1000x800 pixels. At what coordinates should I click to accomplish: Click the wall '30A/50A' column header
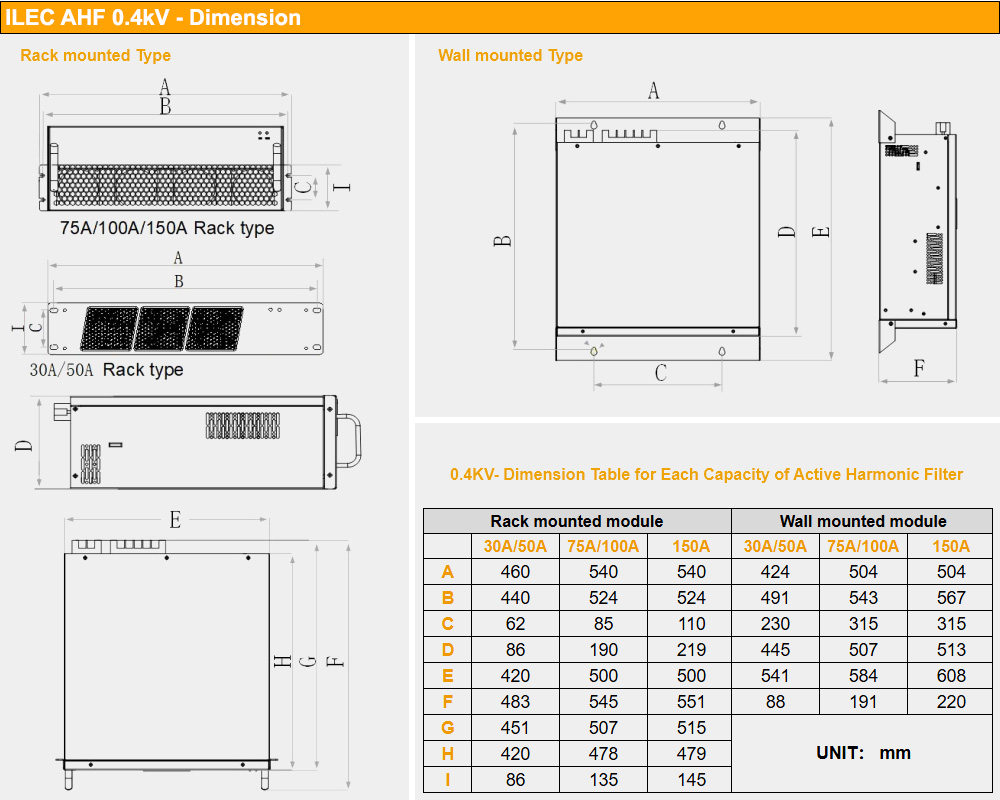(776, 547)
